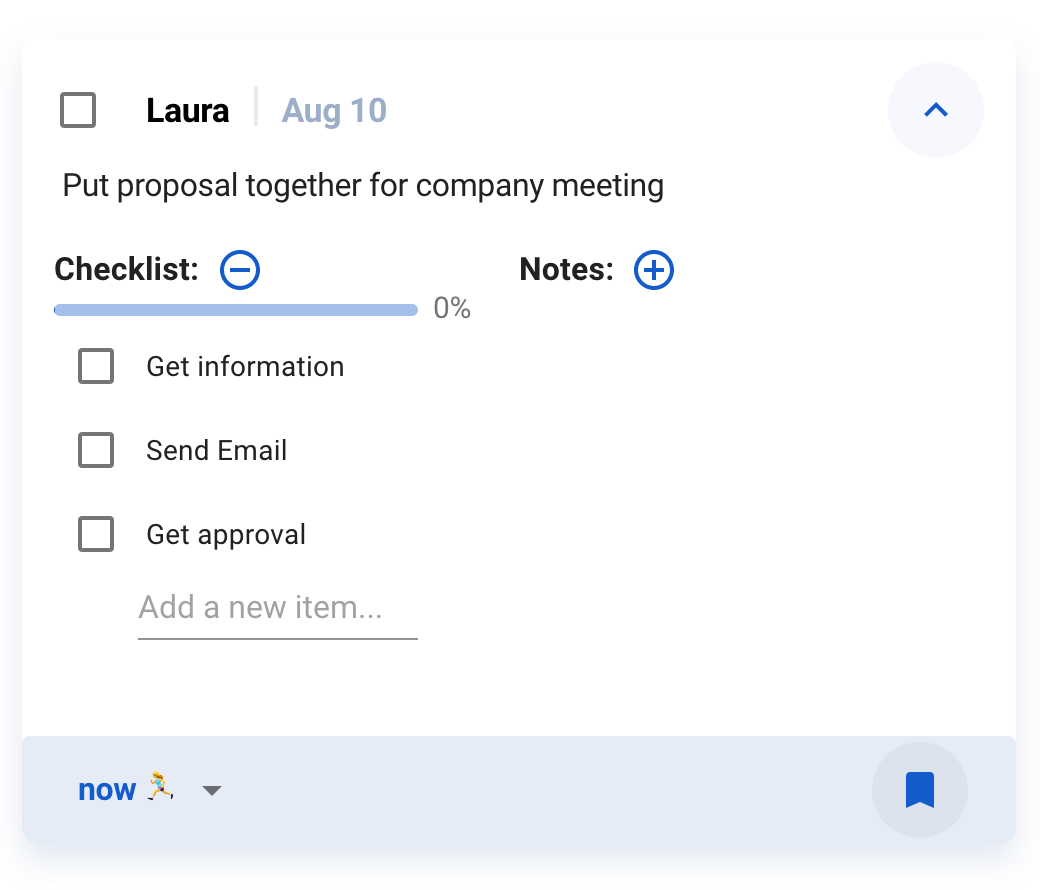This screenshot has width=1040, height=890.
Task: Click the task description text
Action: (x=363, y=186)
